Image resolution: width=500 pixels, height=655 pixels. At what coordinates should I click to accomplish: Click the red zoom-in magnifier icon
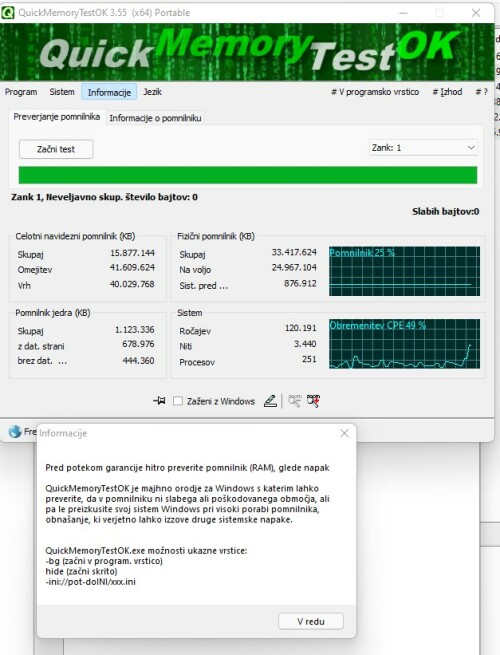[313, 401]
